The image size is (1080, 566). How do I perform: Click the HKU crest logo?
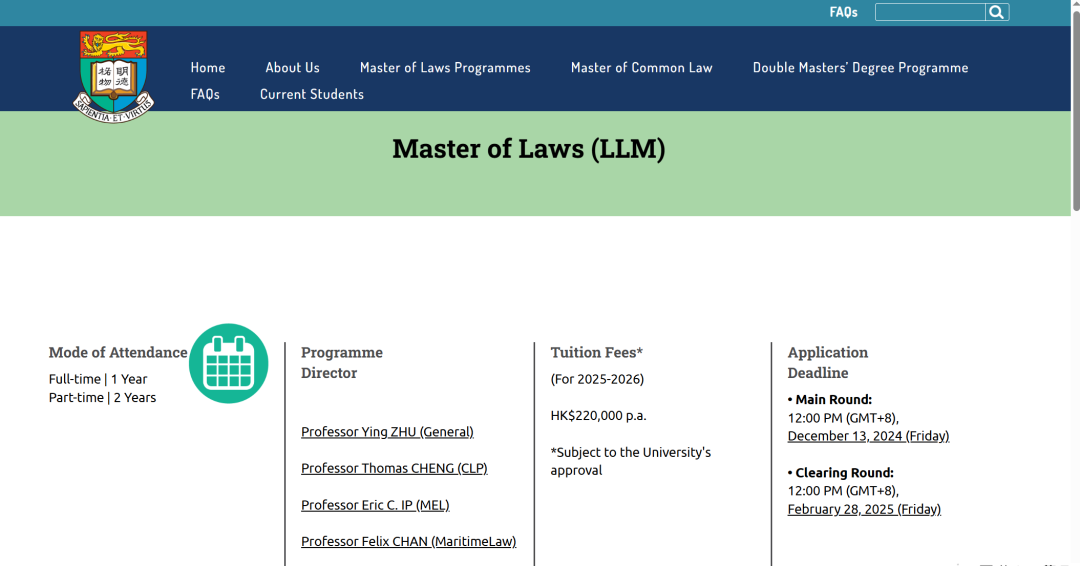coord(114,76)
